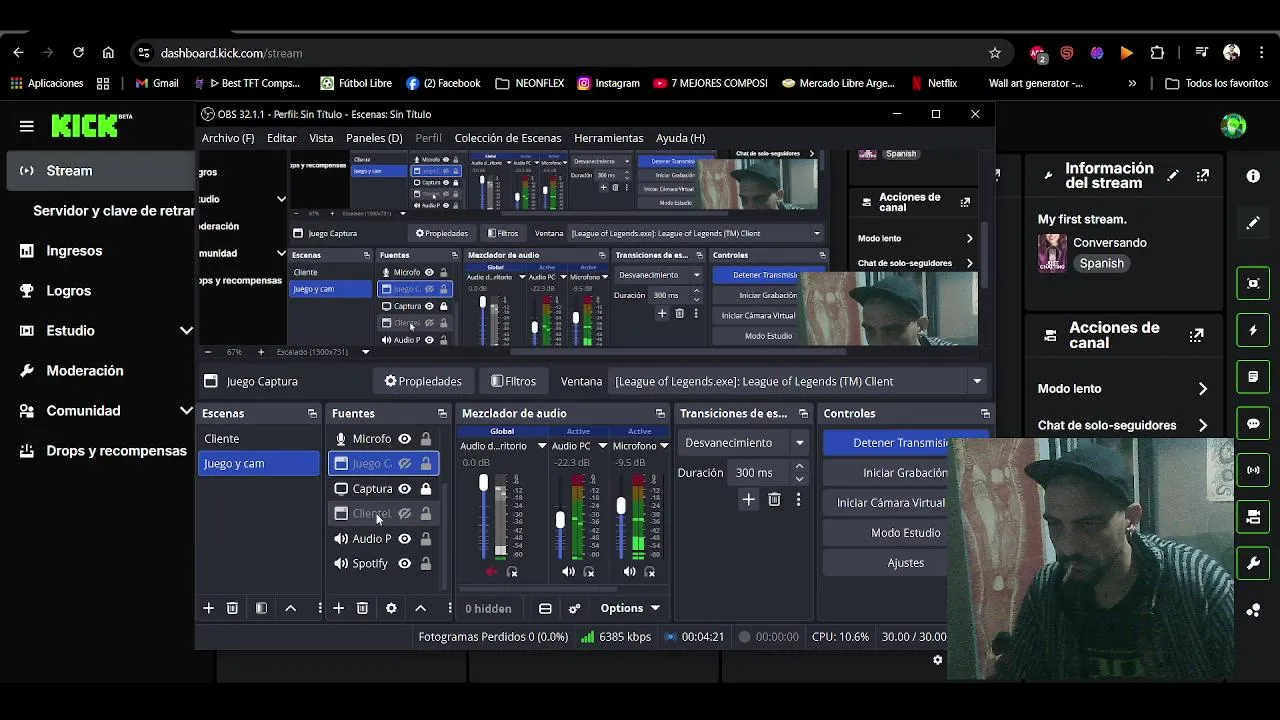
Task: Toggle the mixer layout icon beside 0 hidden
Action: pyautogui.click(x=545, y=608)
